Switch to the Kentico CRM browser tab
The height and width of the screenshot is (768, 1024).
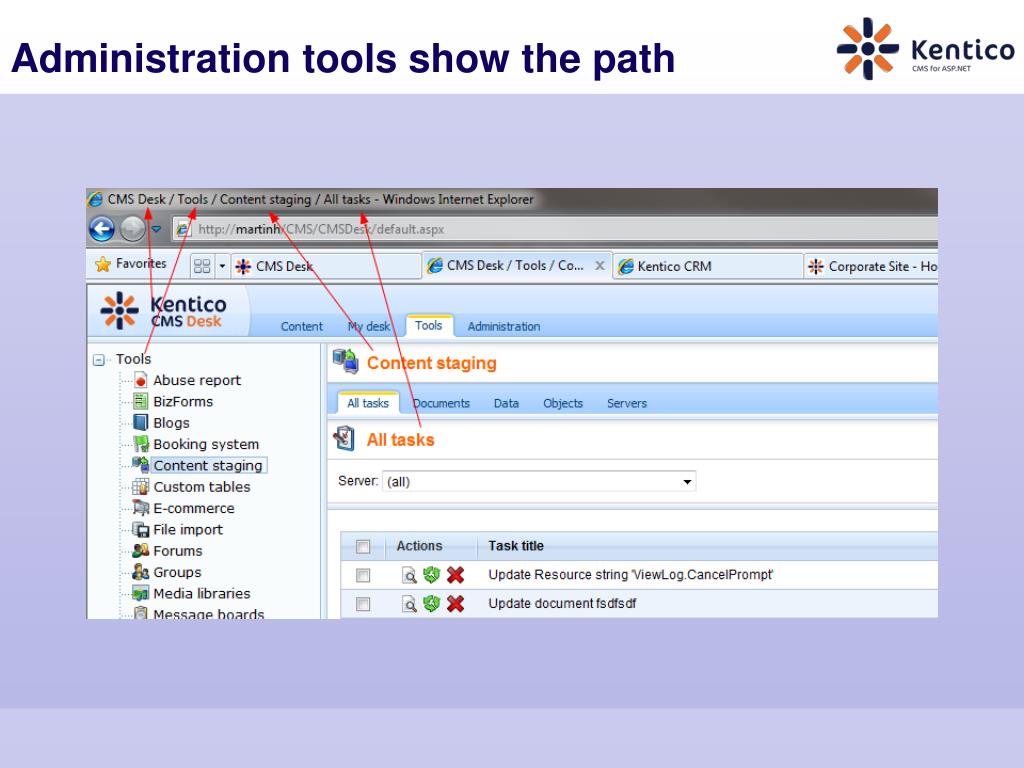[x=708, y=266]
